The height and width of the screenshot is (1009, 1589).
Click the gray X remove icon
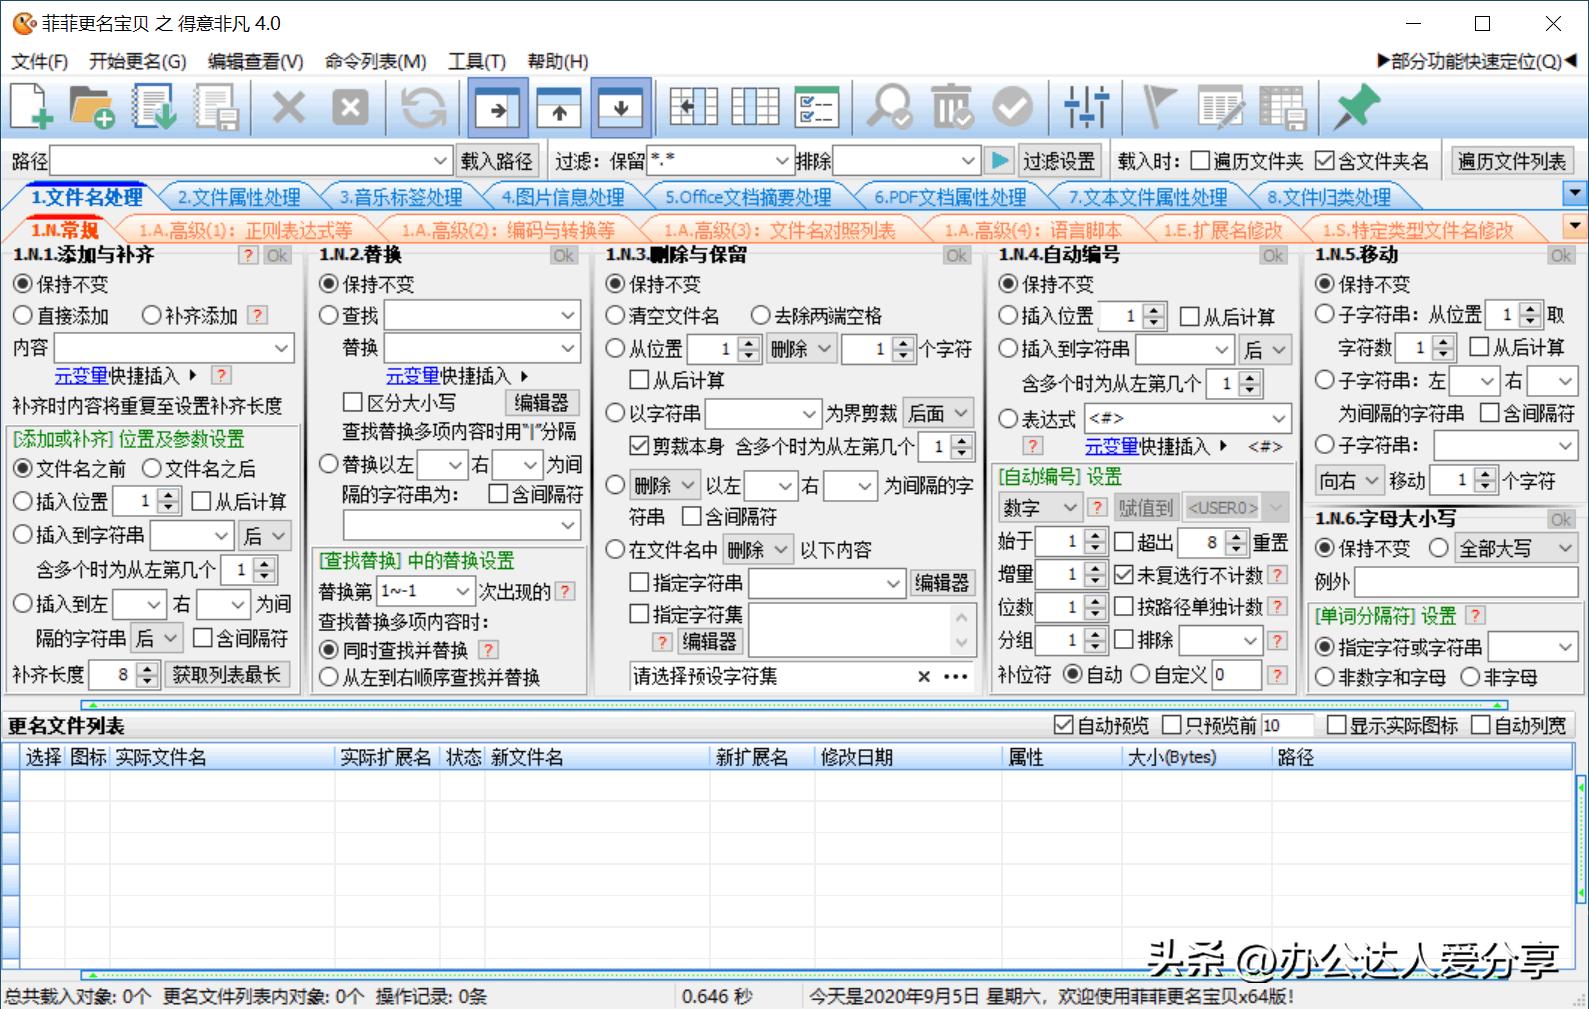[x=289, y=106]
